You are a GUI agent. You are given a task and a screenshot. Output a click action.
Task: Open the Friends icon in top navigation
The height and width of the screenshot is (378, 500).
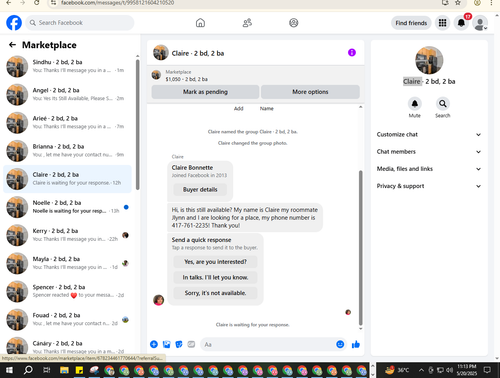(x=247, y=23)
